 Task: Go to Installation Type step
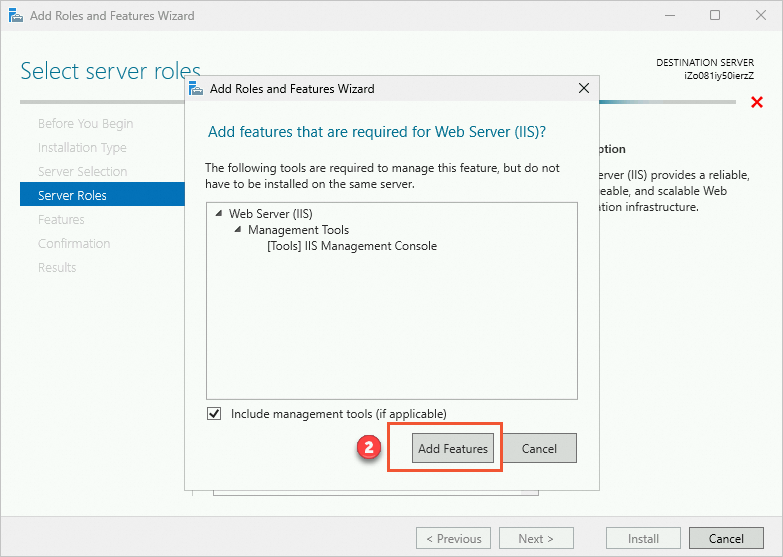pyautogui.click(x=82, y=147)
